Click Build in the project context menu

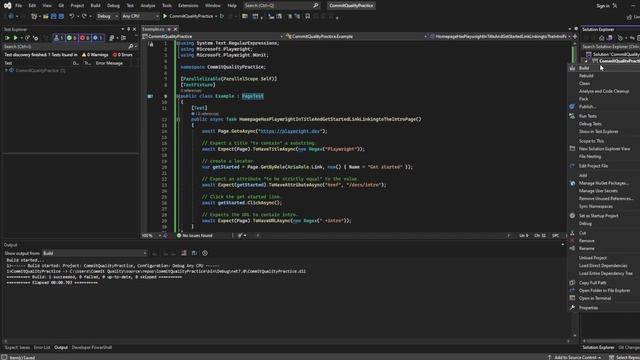pyautogui.click(x=584, y=68)
